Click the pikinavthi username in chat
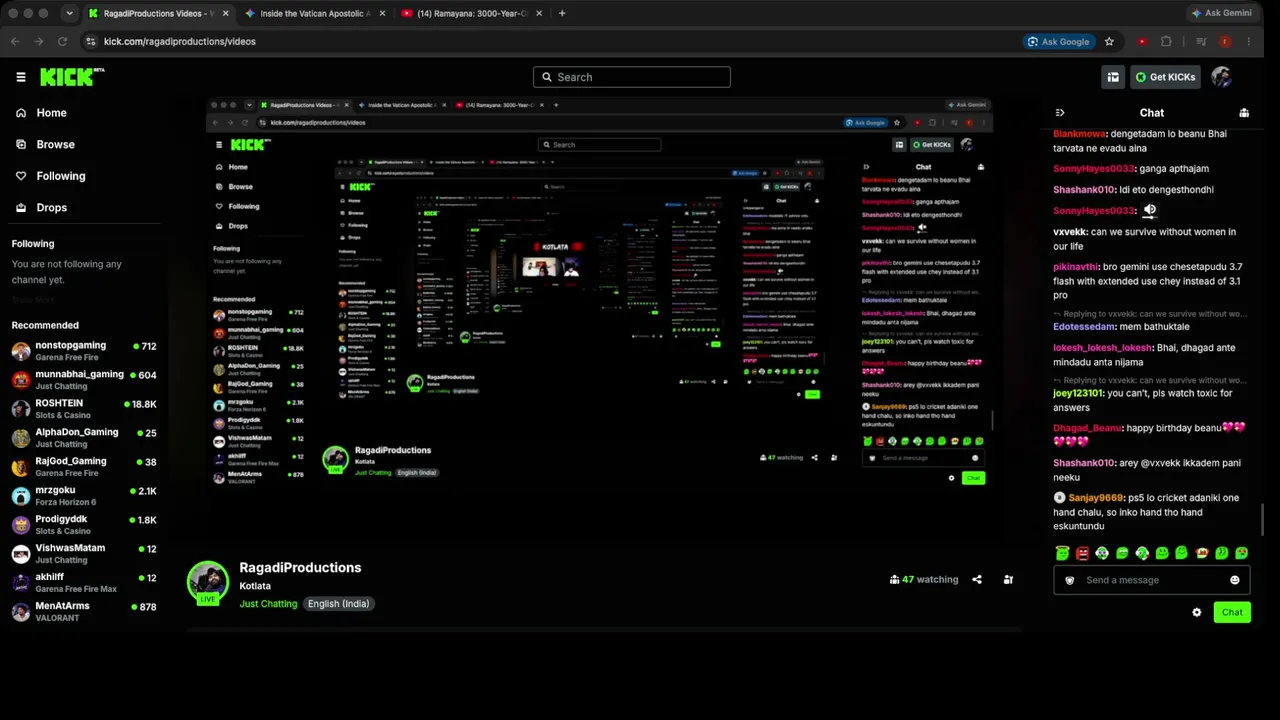 pyautogui.click(x=1075, y=267)
